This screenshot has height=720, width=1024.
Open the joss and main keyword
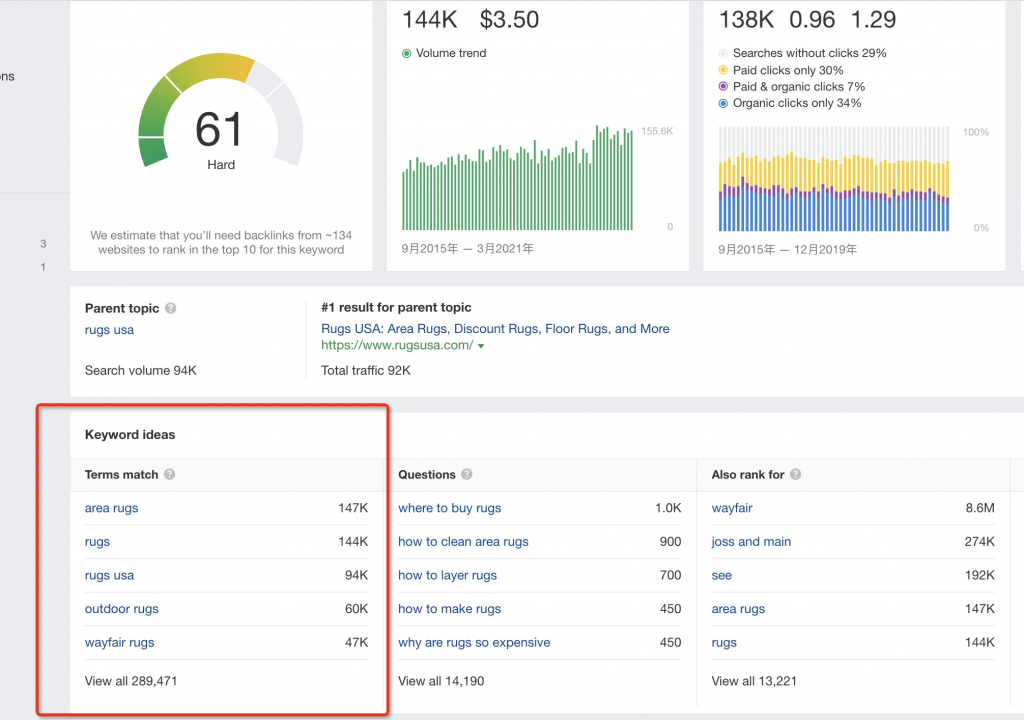tap(751, 542)
